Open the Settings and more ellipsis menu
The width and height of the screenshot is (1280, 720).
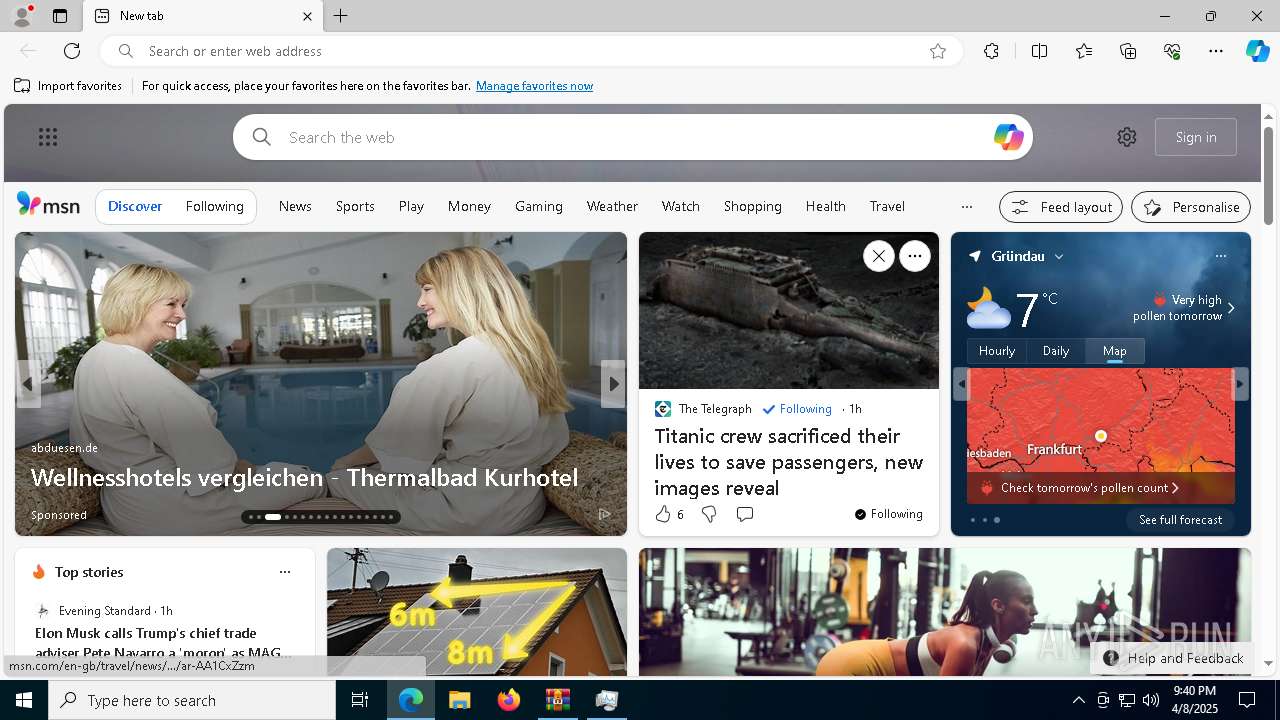pyautogui.click(x=1216, y=51)
